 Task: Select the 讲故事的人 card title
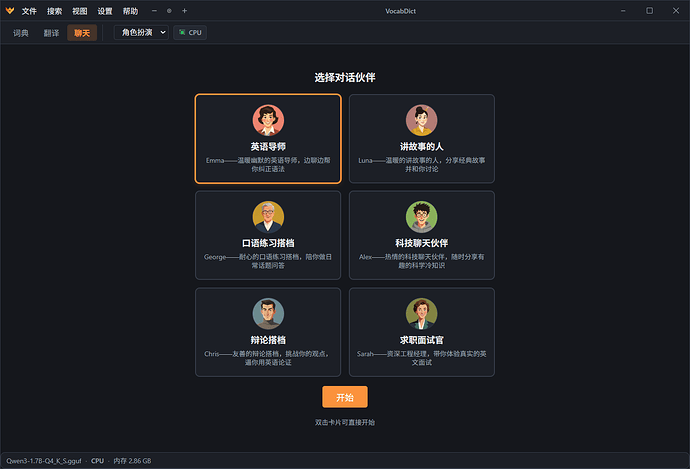(422, 147)
